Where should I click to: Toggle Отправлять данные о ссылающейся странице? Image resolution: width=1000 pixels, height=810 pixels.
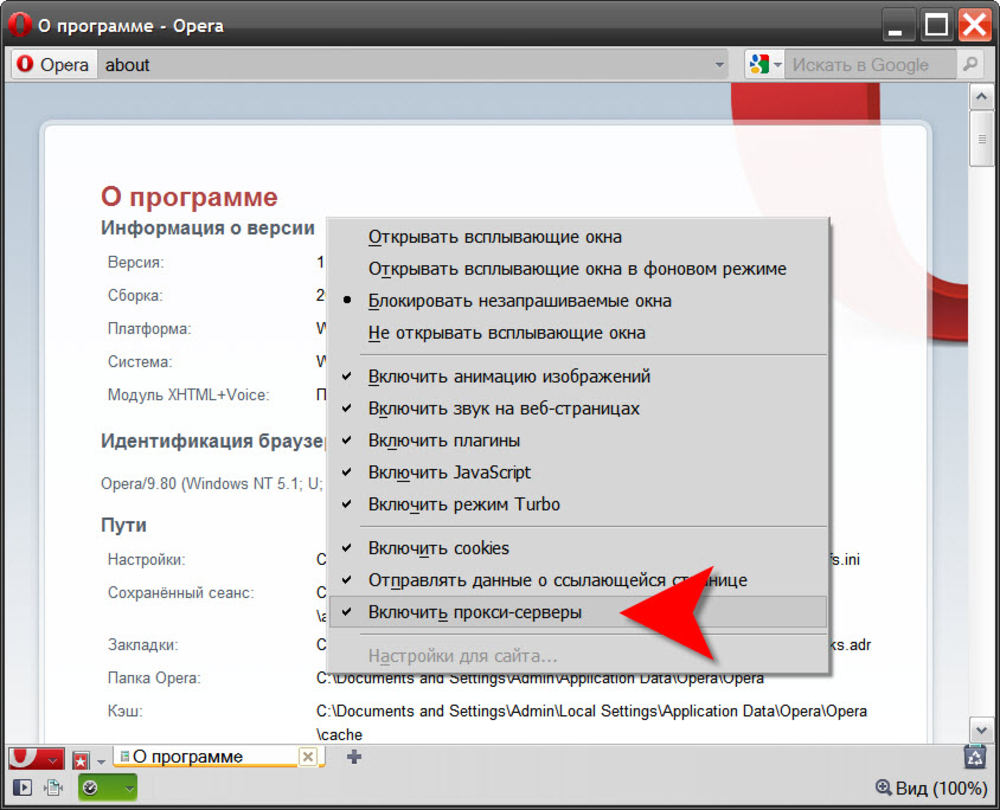pyautogui.click(x=578, y=580)
